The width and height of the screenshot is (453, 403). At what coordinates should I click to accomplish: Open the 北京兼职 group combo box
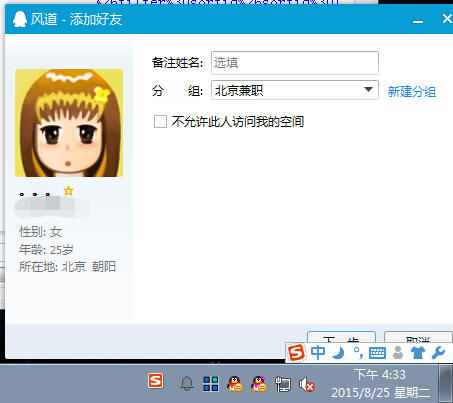[295, 90]
